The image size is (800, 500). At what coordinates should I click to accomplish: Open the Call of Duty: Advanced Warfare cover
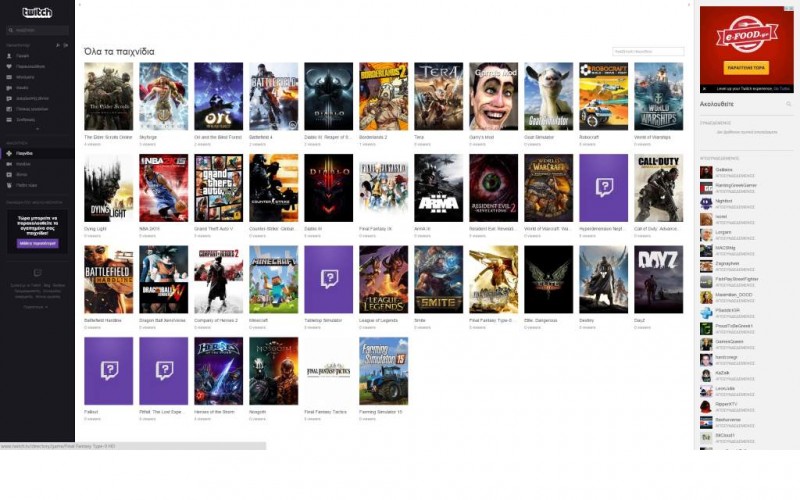pyautogui.click(x=659, y=188)
